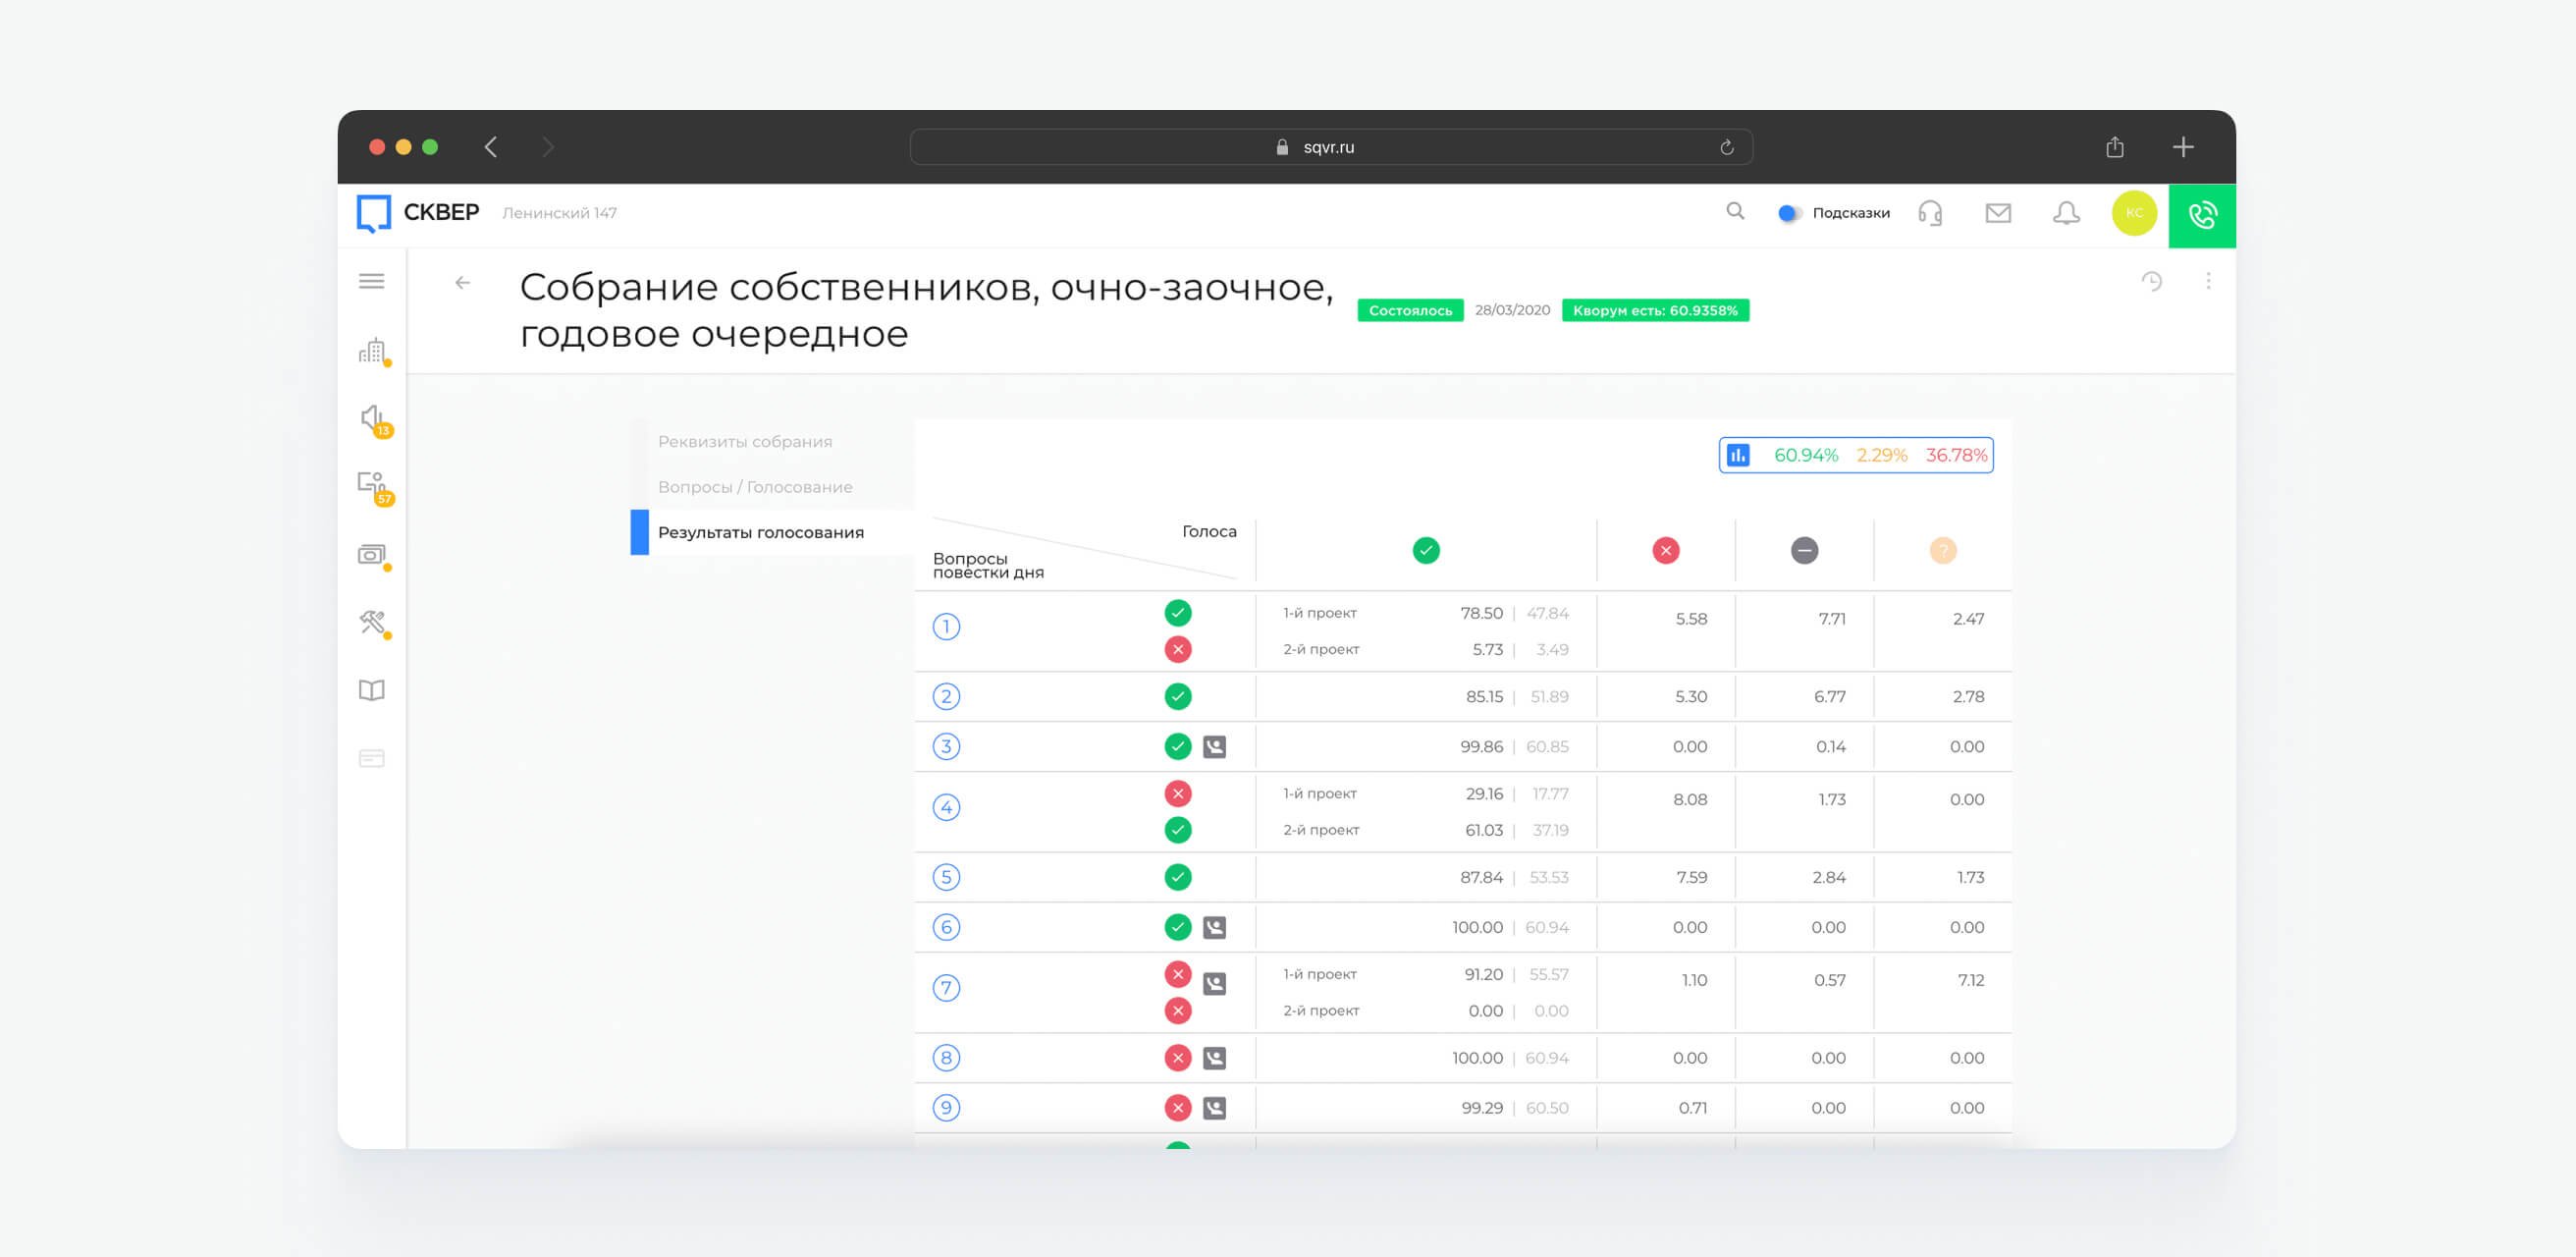
Task: Switch to Вопросы / Голосование tab
Action: click(755, 487)
